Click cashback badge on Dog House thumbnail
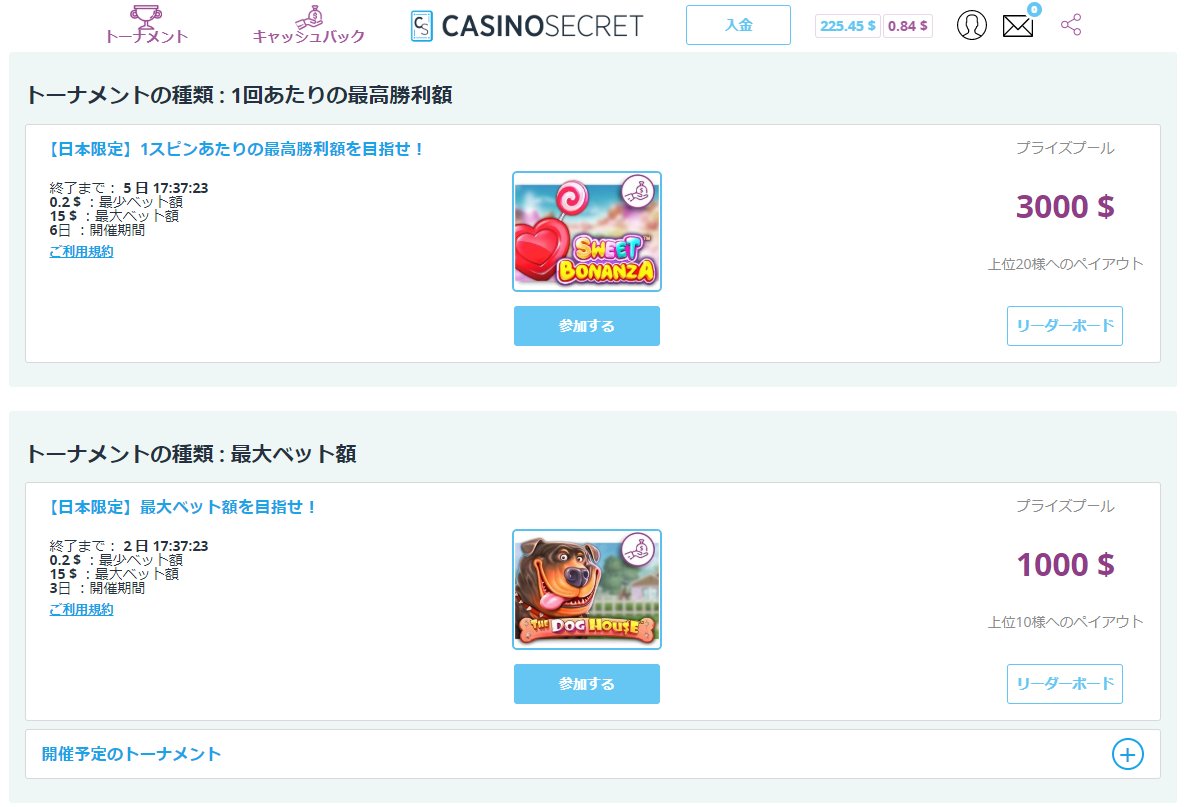 click(x=638, y=550)
